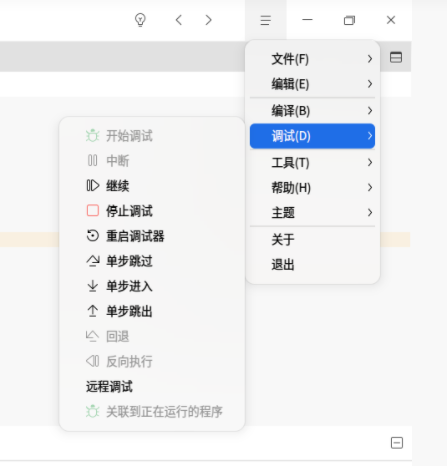Click the bug icon beside 关联到正在运行的程序
Viewport: 447px width, 466px height.
click(93, 411)
